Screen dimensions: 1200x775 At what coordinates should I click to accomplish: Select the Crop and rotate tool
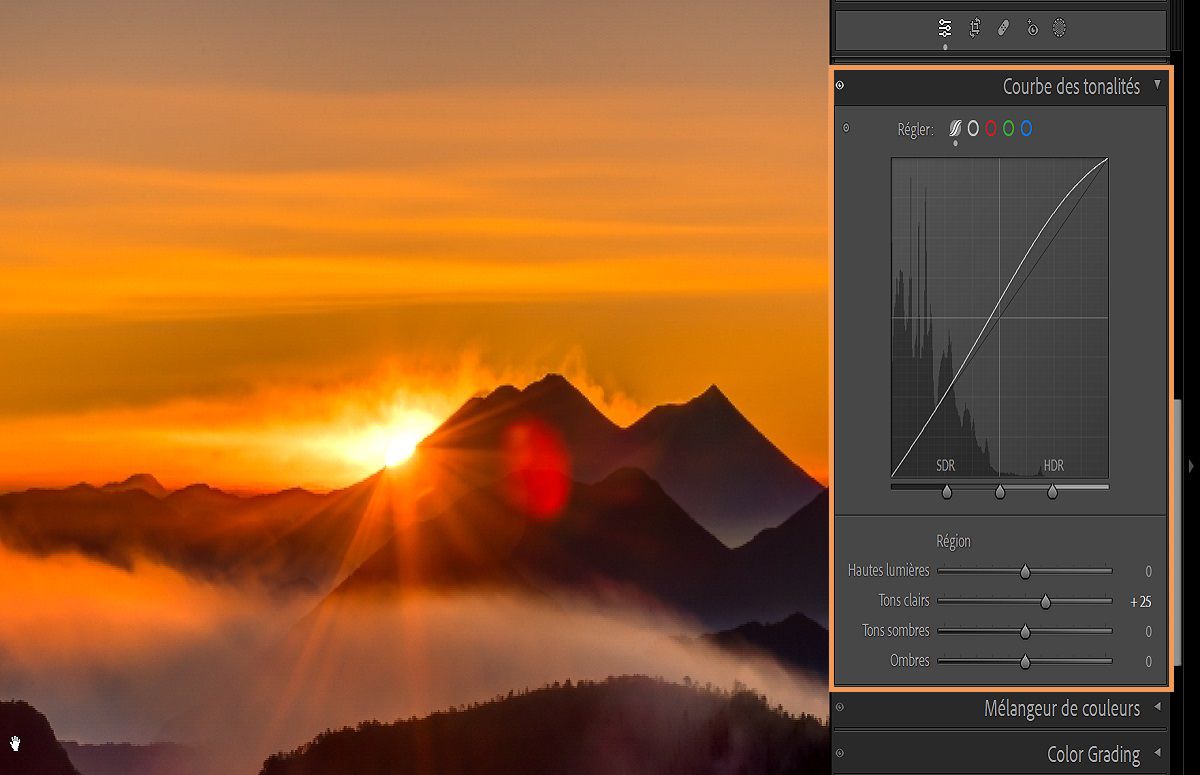pos(974,28)
